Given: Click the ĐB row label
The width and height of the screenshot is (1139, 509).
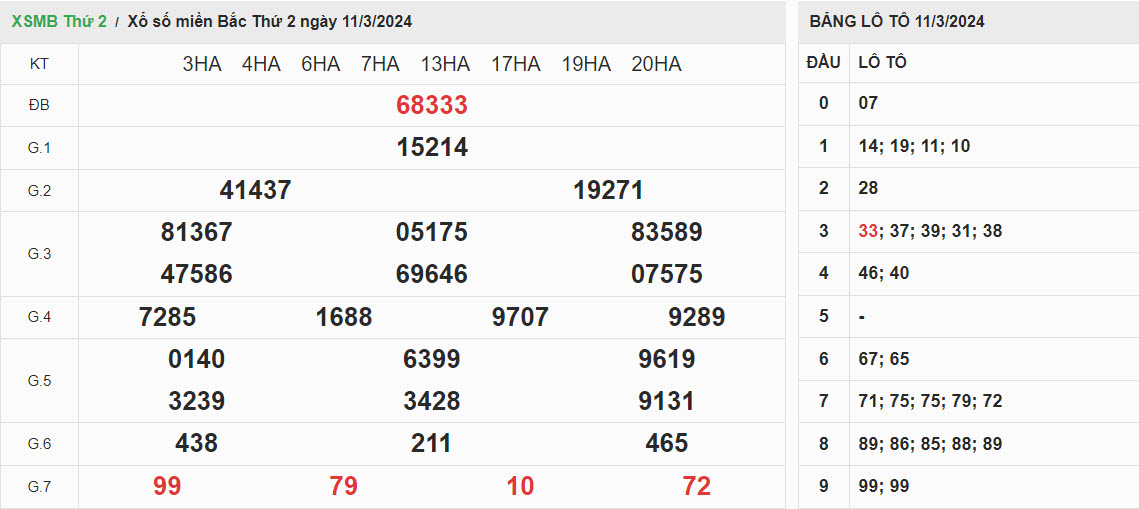Looking at the screenshot, I should [x=39, y=105].
